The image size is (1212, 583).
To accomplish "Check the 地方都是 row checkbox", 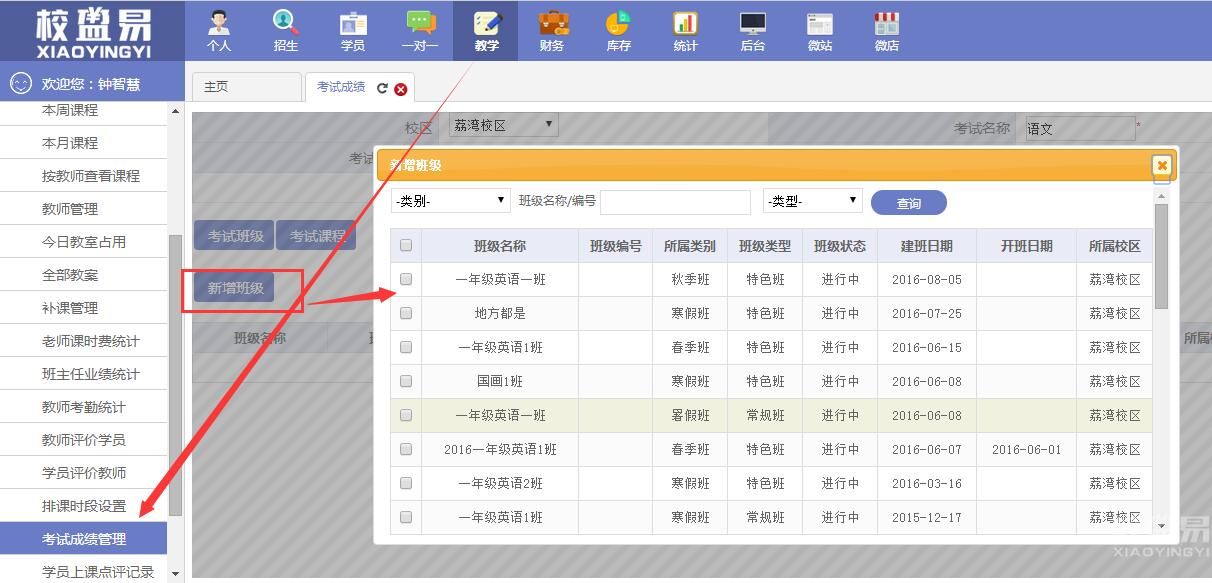I will click(x=406, y=313).
